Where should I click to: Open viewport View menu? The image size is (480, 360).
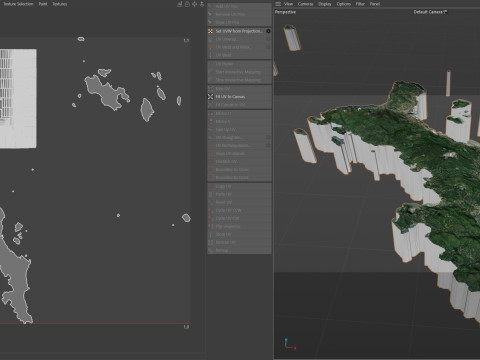[x=288, y=4]
